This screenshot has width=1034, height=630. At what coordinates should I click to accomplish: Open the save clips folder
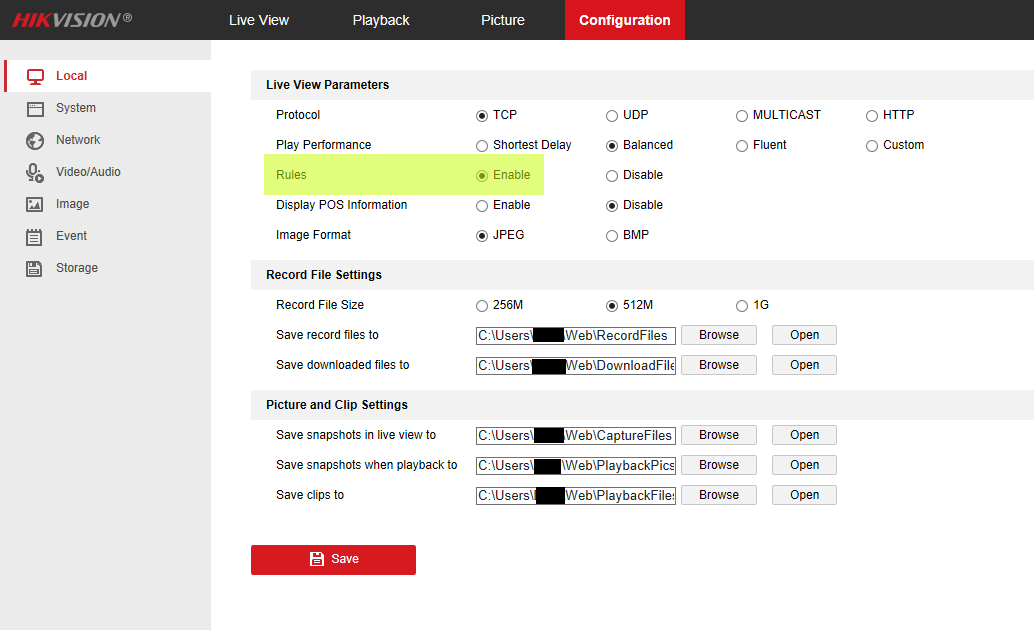click(x=804, y=495)
